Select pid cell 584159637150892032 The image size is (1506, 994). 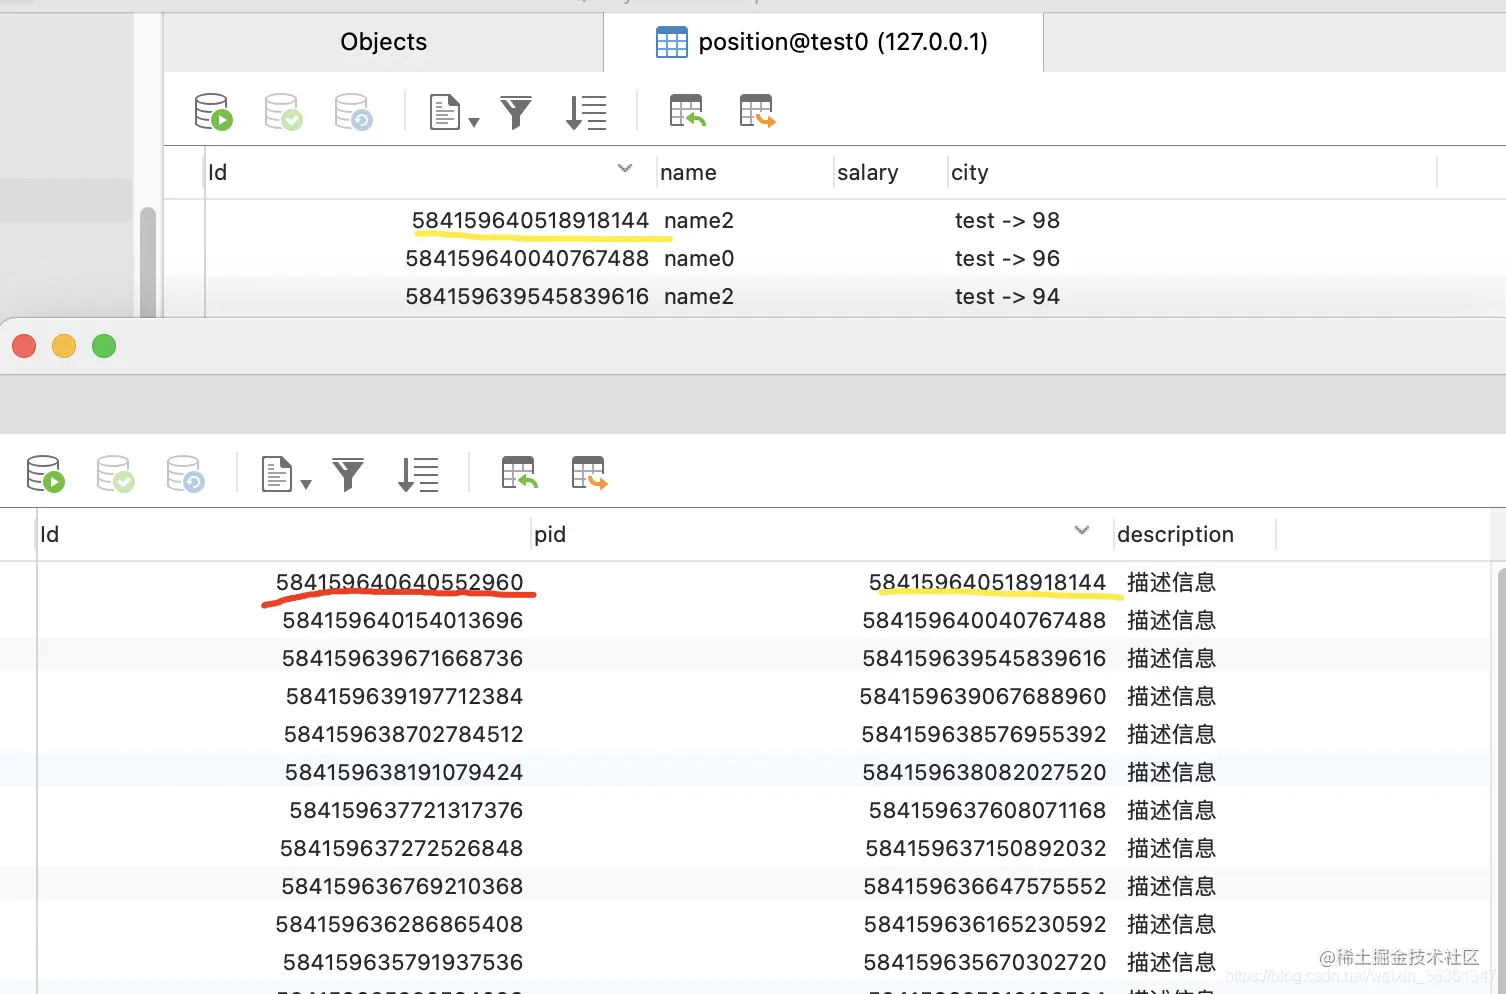click(x=986, y=849)
